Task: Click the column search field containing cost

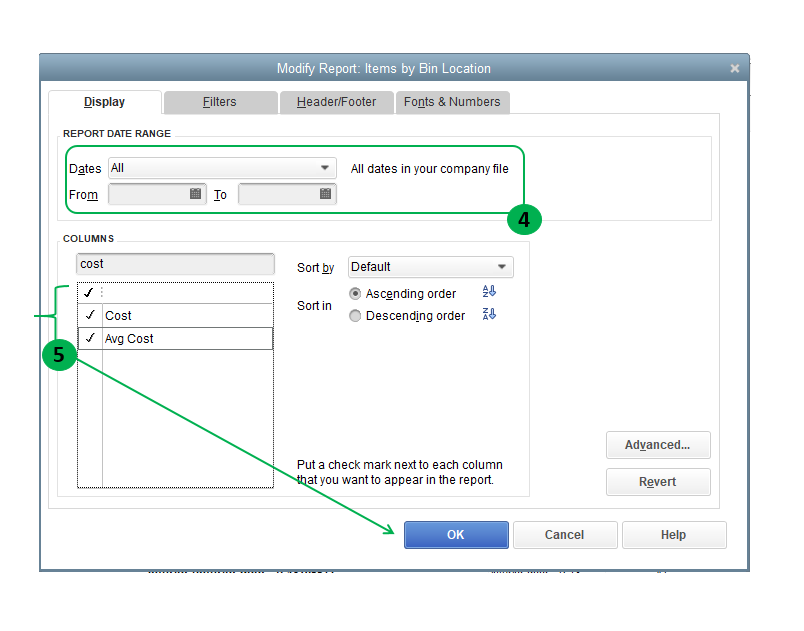Action: click(x=175, y=264)
